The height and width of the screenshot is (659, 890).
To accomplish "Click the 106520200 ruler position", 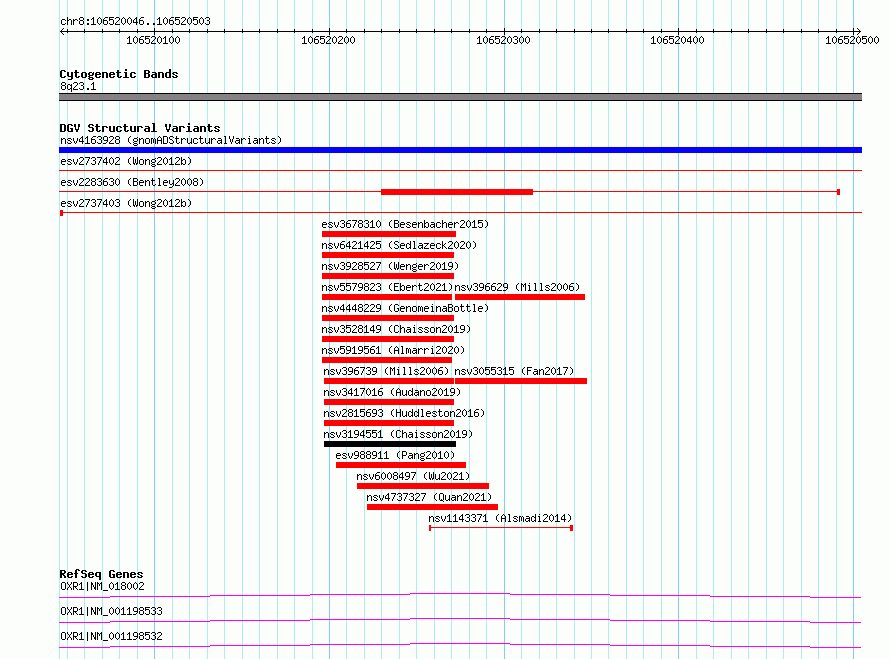I will (328, 40).
